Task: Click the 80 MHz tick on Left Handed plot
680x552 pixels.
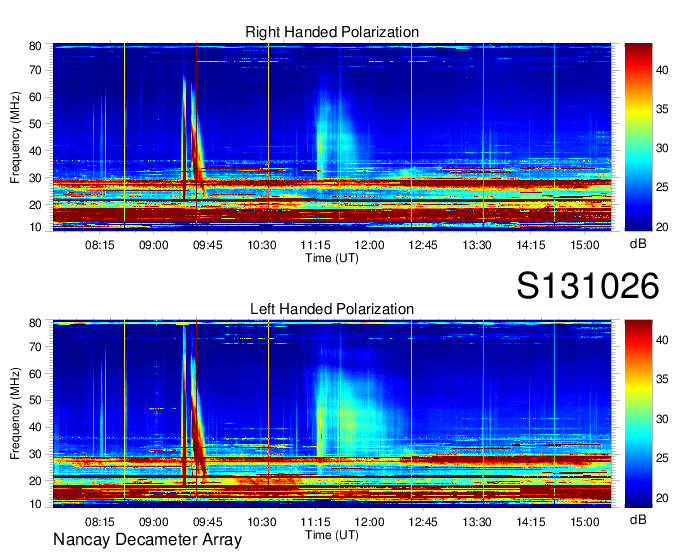Action: coord(35,323)
